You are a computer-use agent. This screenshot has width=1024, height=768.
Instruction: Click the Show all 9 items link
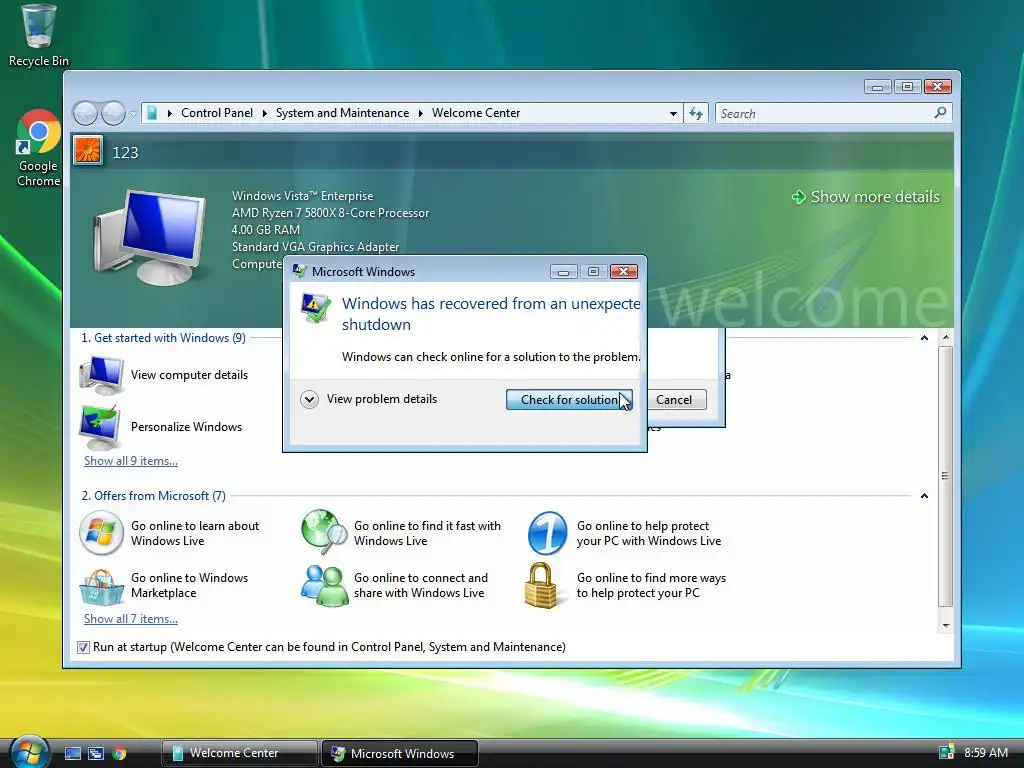[x=131, y=461]
